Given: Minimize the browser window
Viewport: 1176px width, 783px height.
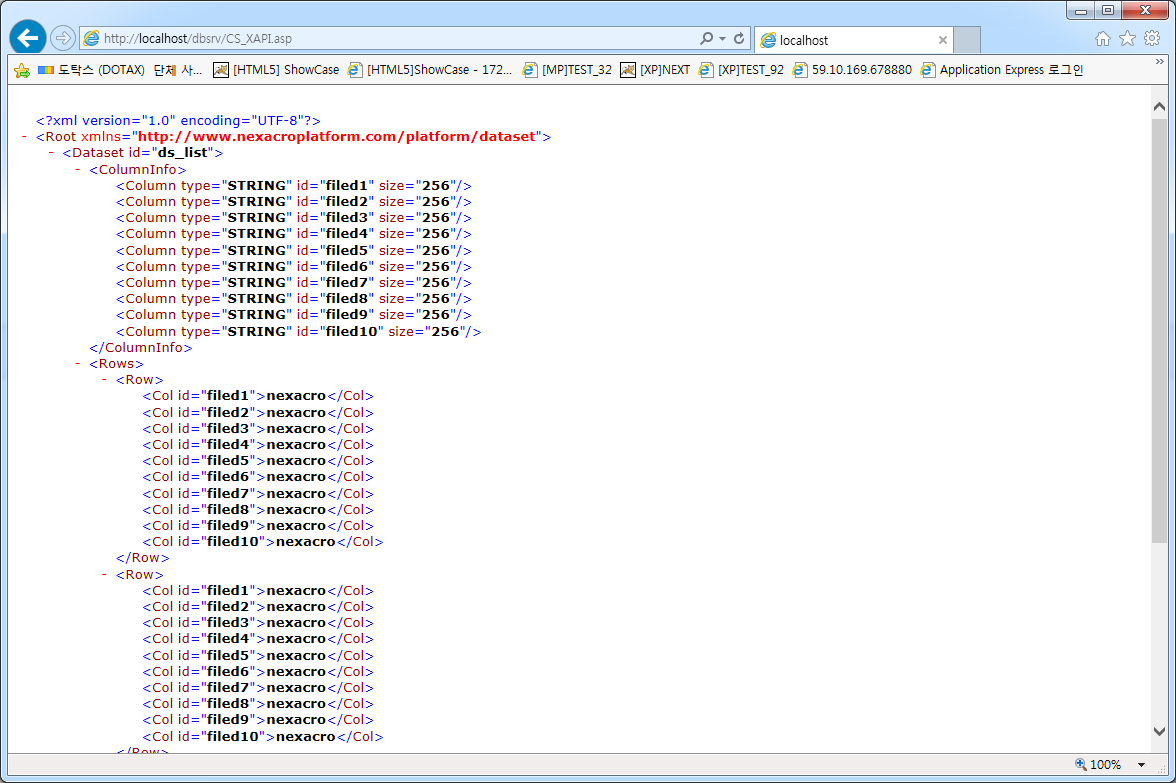Looking at the screenshot, I should coord(1081,10).
